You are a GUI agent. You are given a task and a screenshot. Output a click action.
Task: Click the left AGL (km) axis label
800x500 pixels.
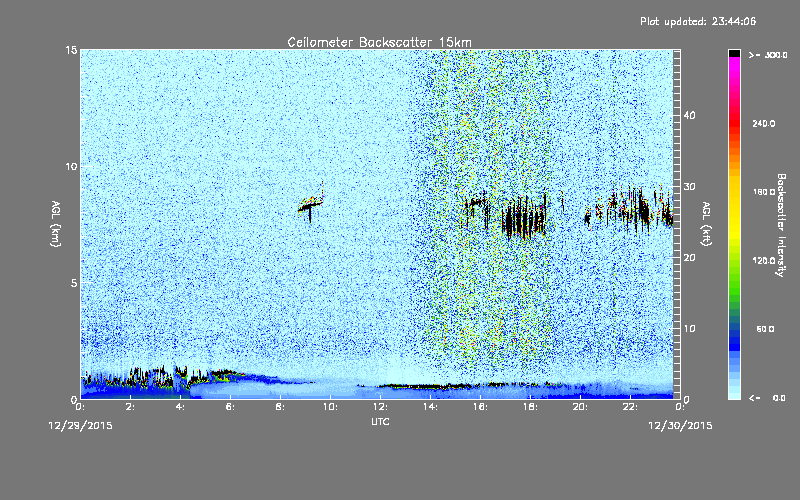pyautogui.click(x=56, y=224)
